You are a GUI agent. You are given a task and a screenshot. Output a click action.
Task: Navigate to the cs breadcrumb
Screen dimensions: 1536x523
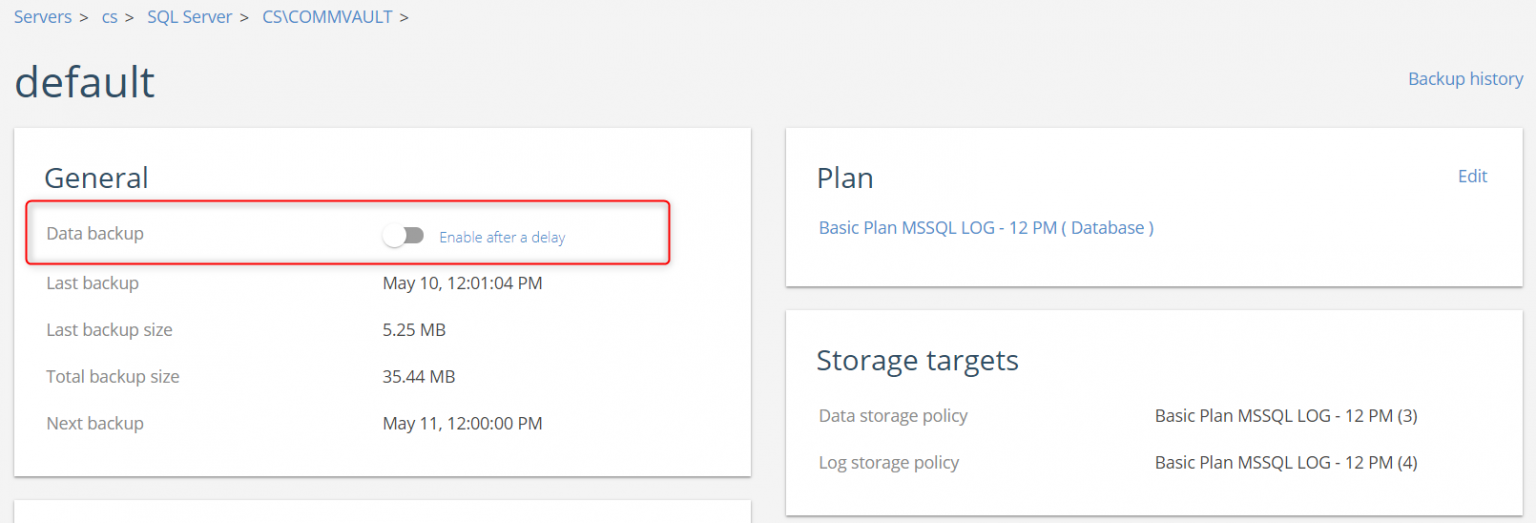(x=110, y=17)
